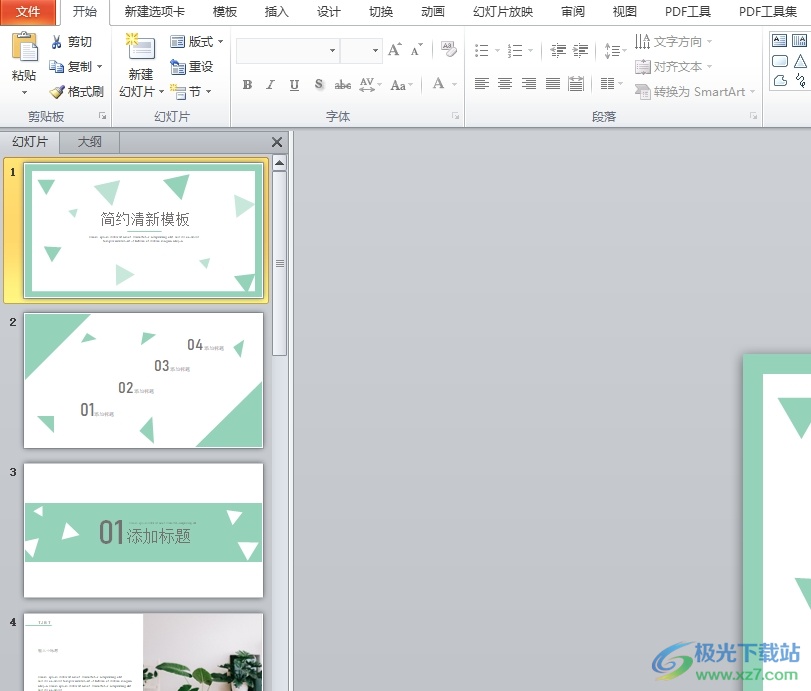Toggle Italic formatting
Viewport: 811px width, 691px height.
271,84
